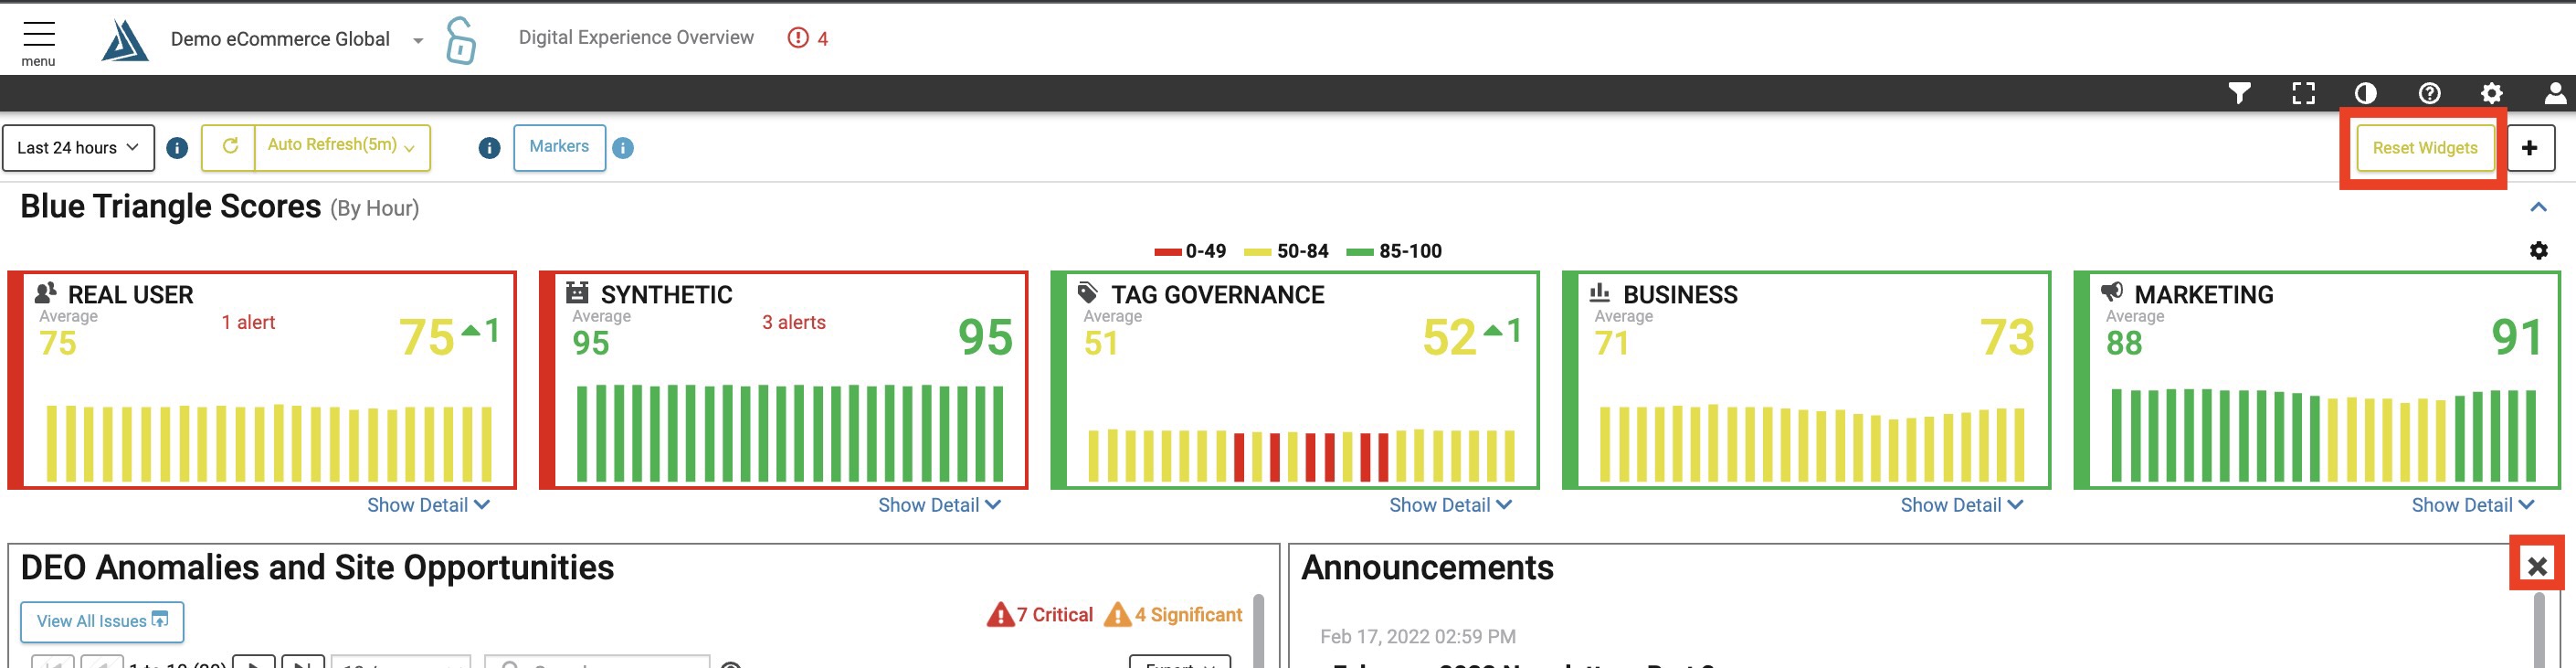The height and width of the screenshot is (668, 2576).
Task: Open settings gear in dark toolbar
Action: tap(2491, 93)
